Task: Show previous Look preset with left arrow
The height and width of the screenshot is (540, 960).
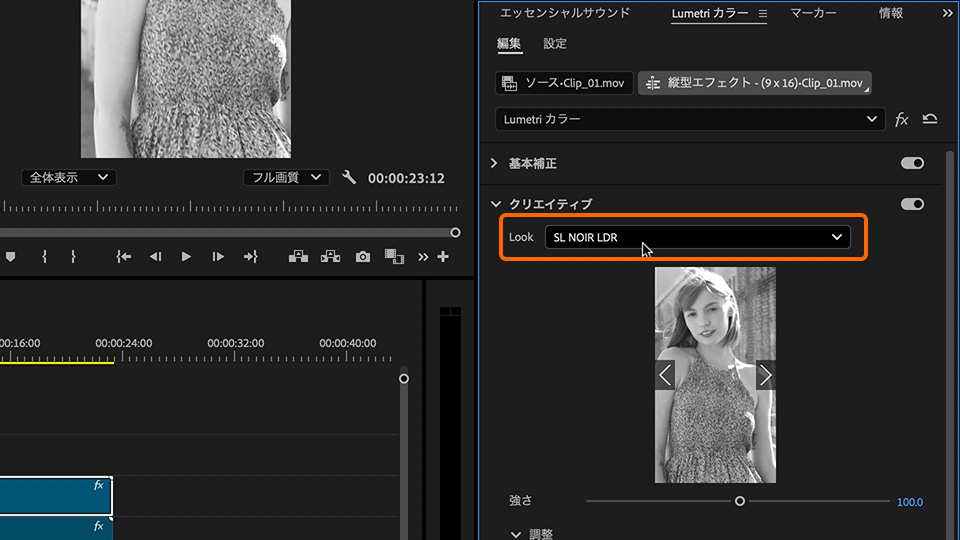Action: pos(665,375)
